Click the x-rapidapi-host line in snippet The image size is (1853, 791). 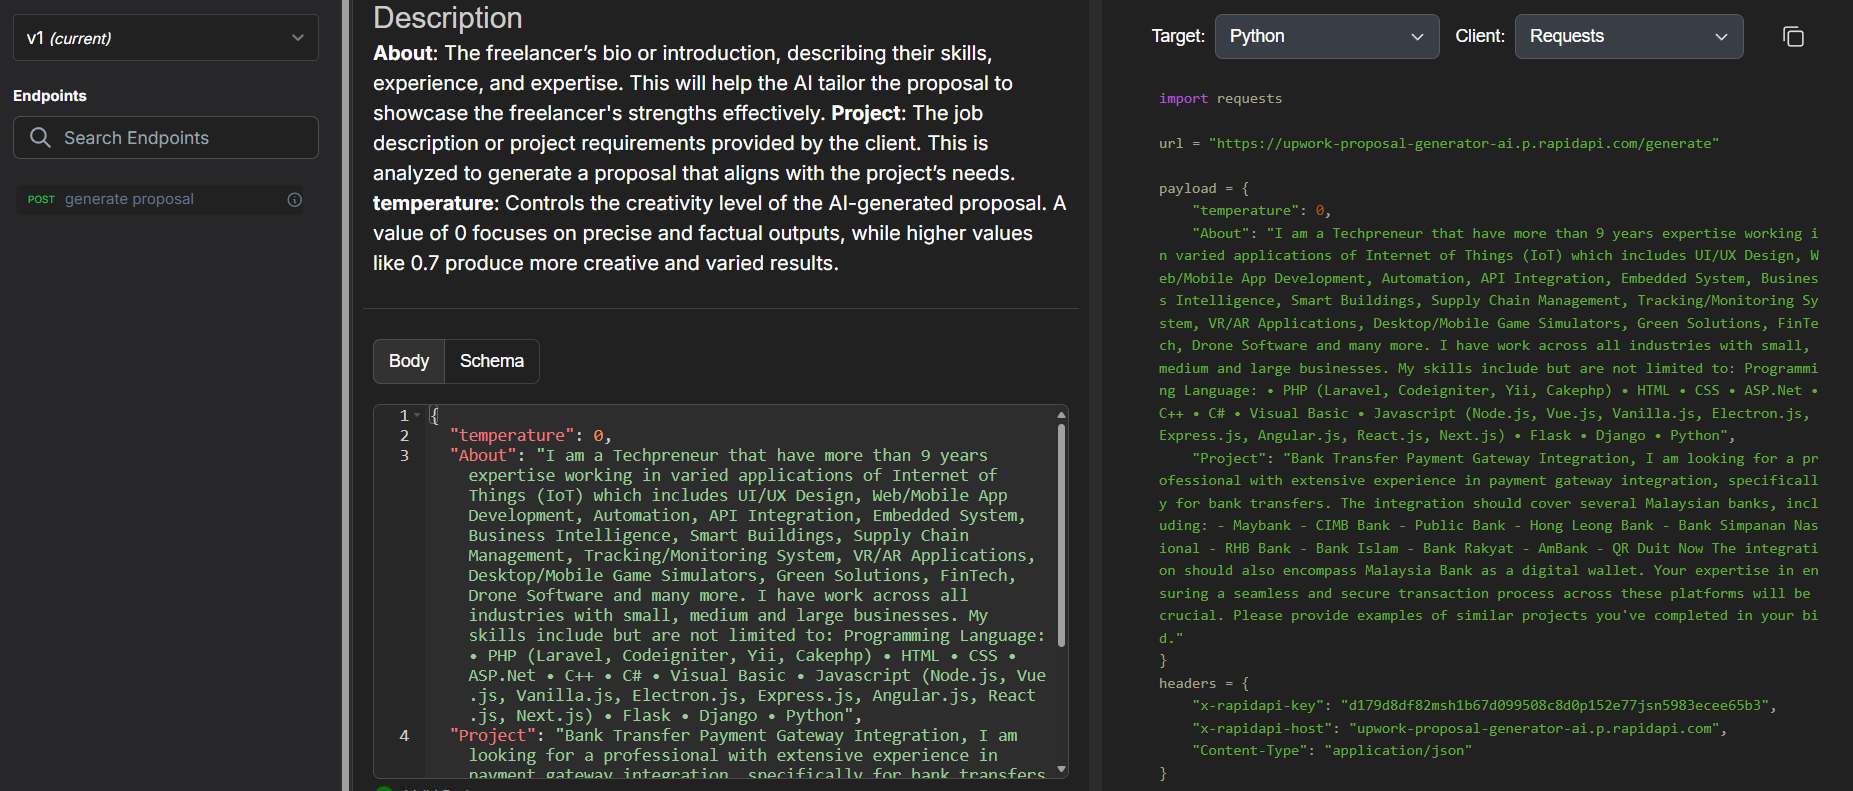click(1459, 728)
